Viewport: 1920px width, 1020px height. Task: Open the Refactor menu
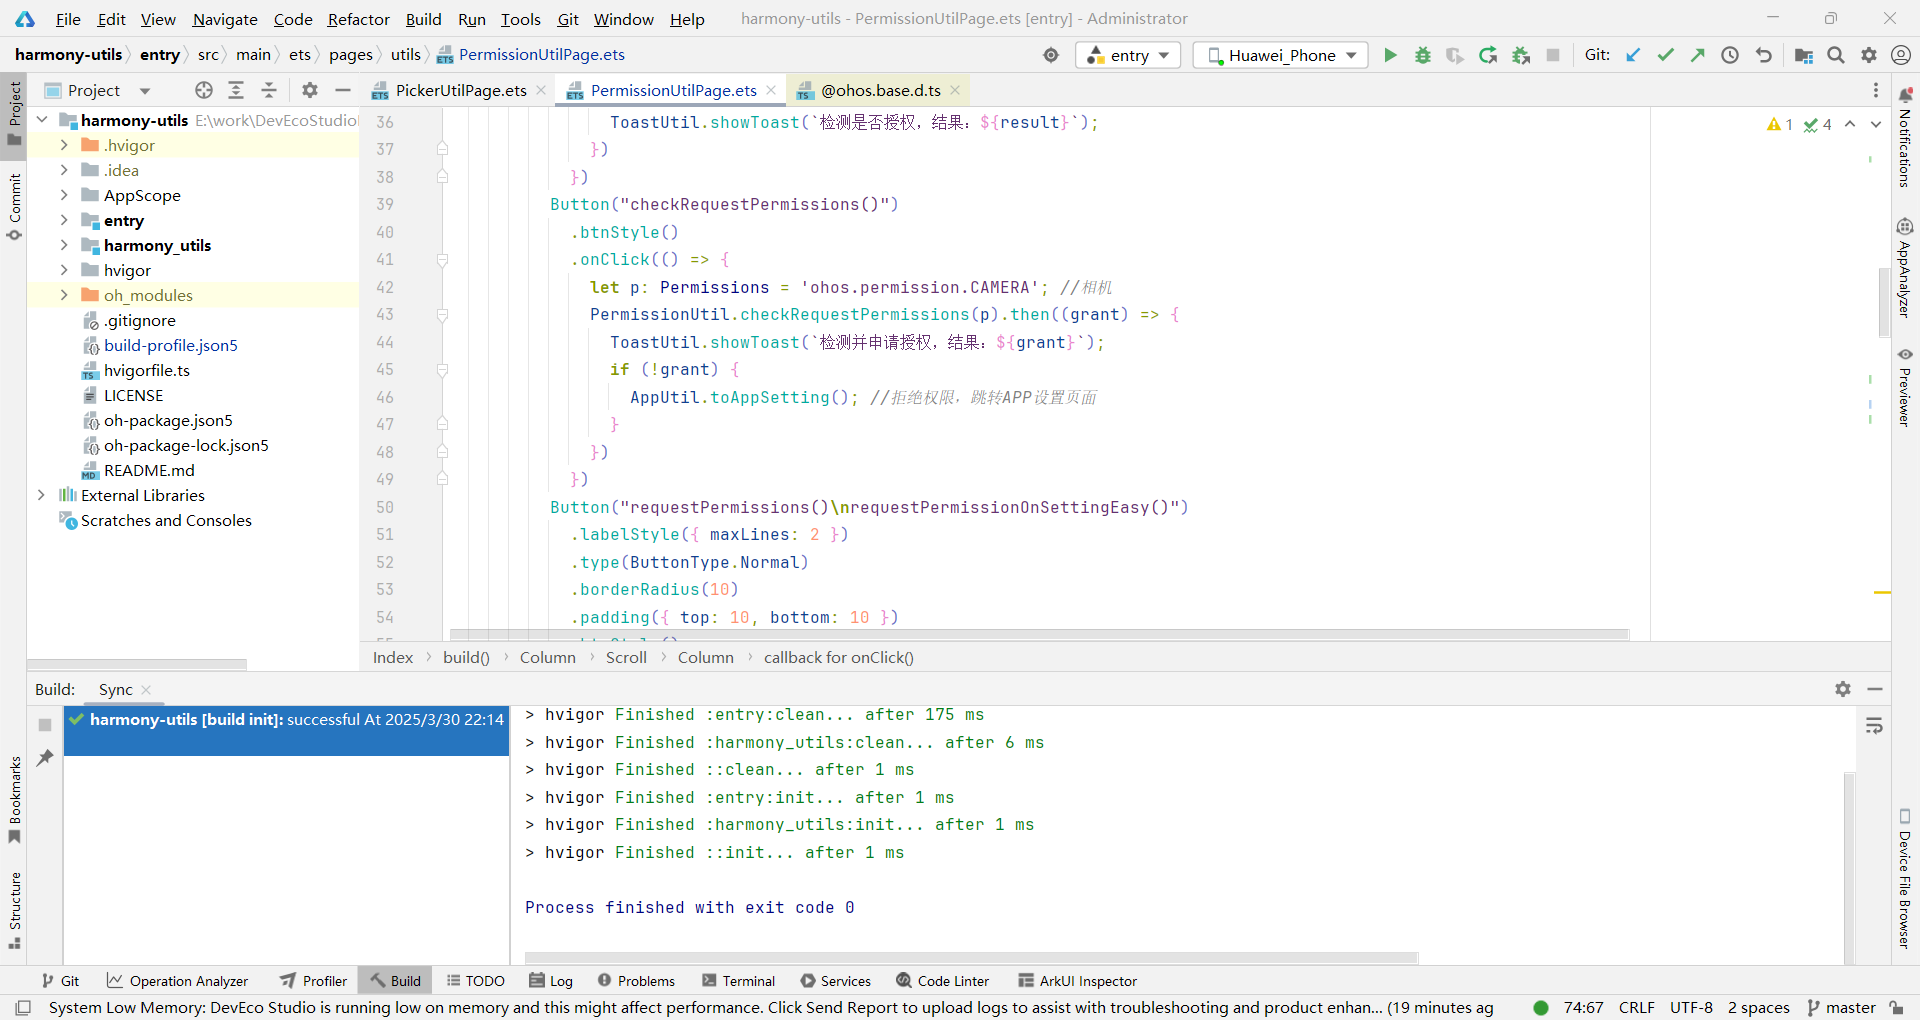click(358, 19)
